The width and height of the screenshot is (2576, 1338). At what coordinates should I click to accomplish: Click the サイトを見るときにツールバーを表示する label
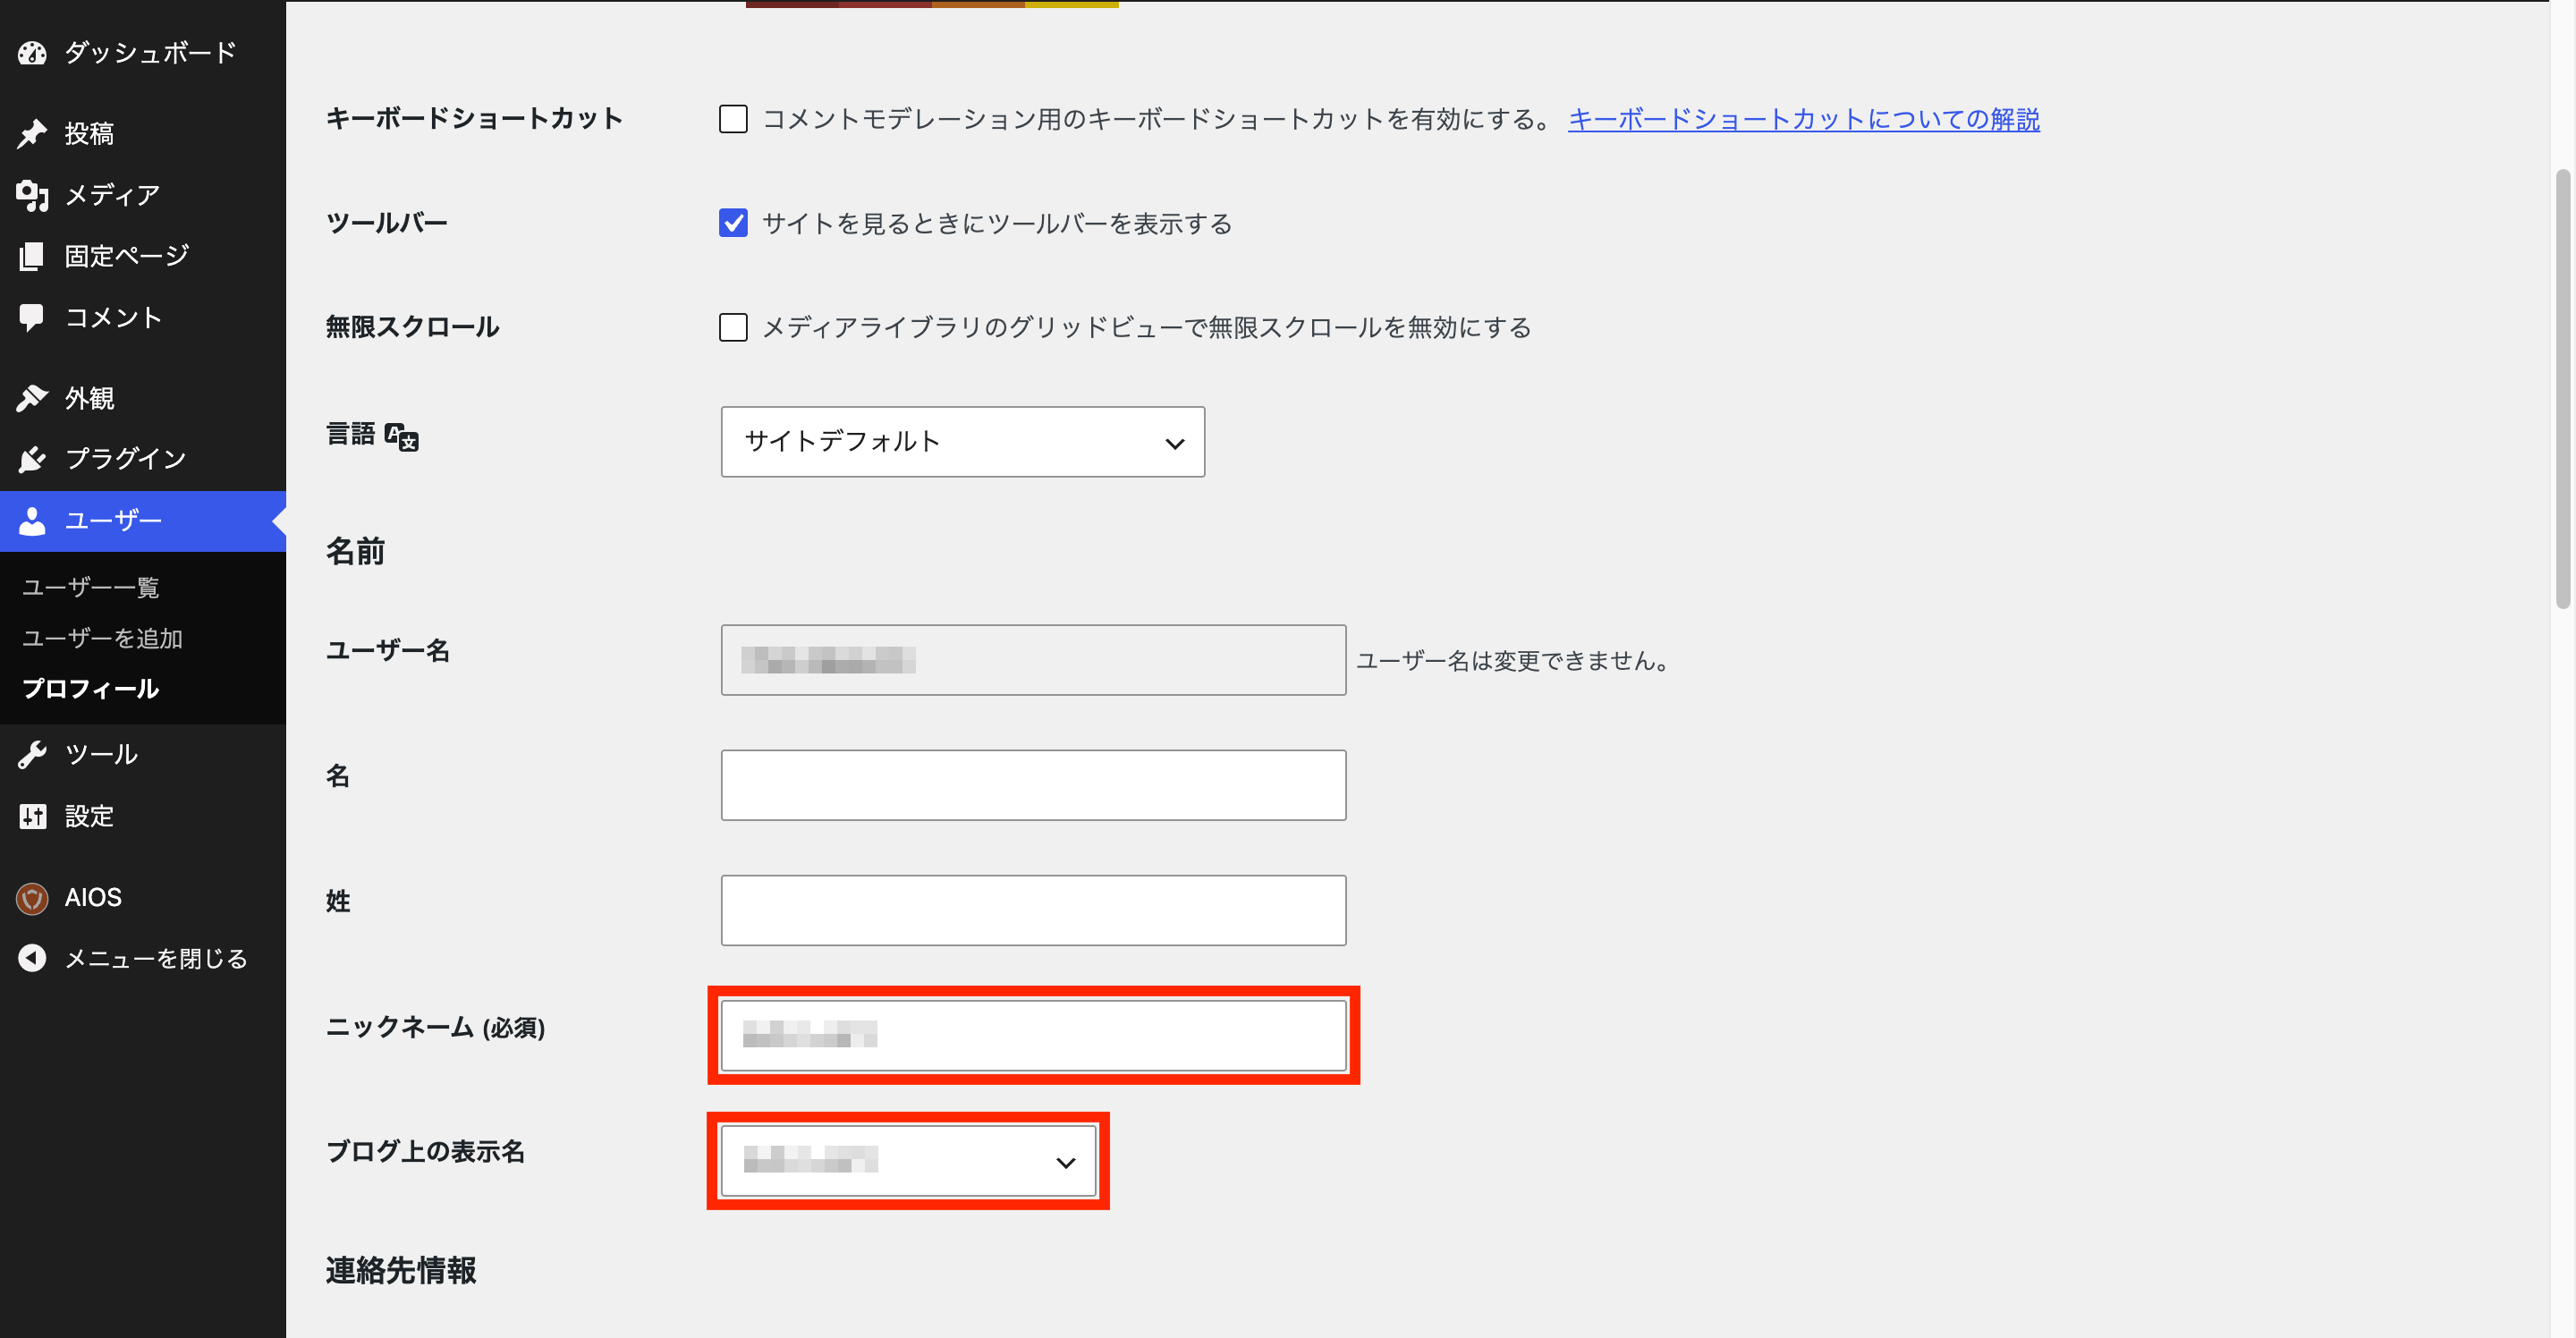click(x=997, y=223)
